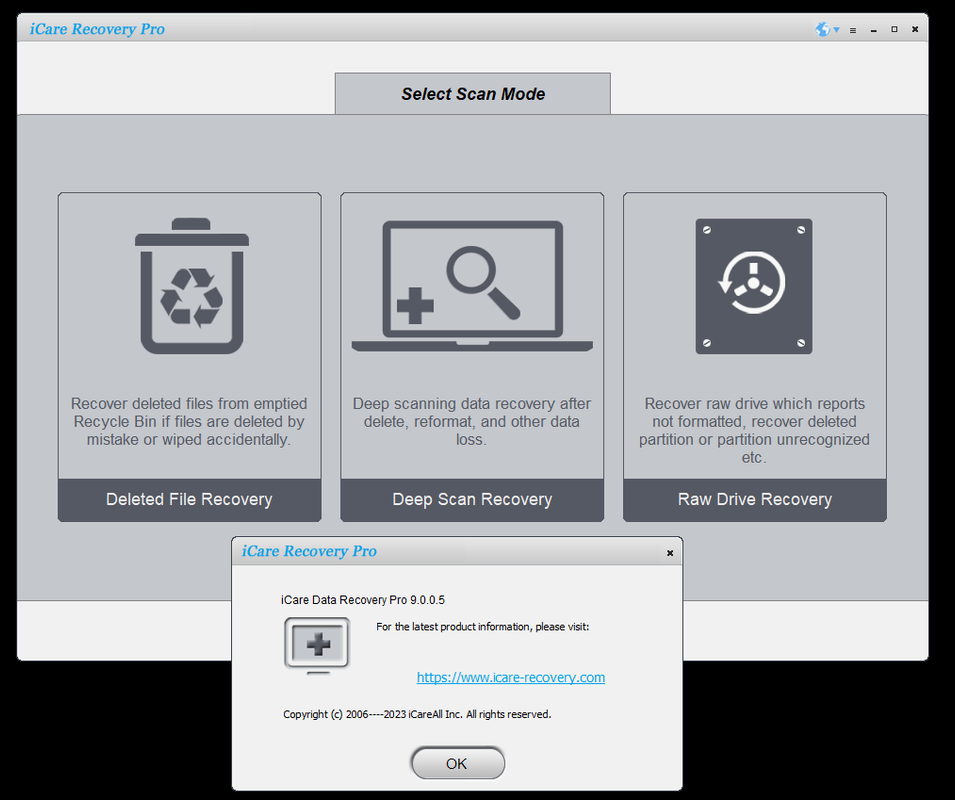Maximize the iCare Recovery Pro main window
Screen dimensions: 955x800
click(x=894, y=29)
